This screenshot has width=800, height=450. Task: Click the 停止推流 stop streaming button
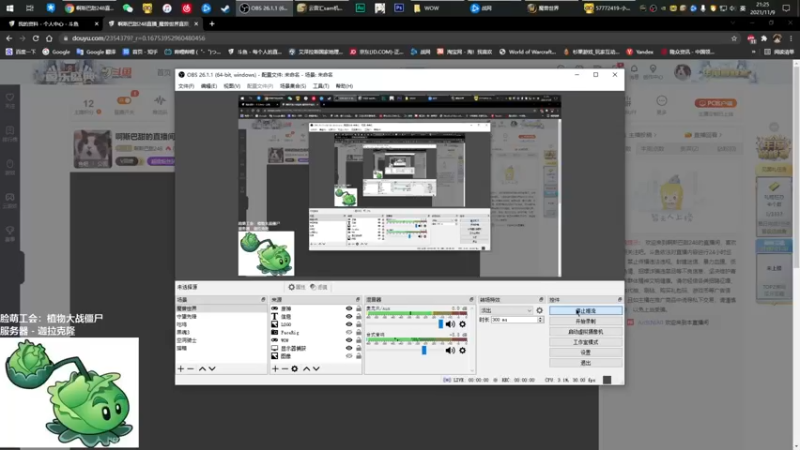586,311
